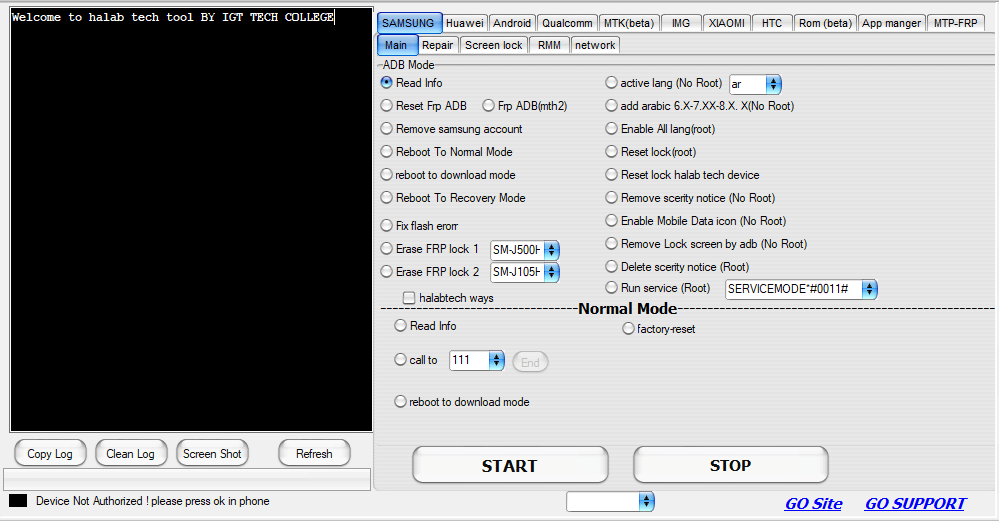Select ADB reboot to download mode
Screen dimensions: 999x521
[x=386, y=175]
